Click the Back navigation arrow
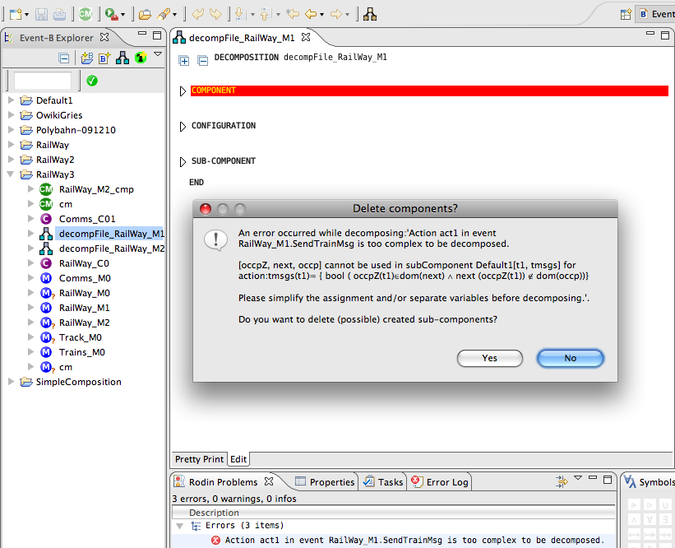The image size is (675, 548). tap(311, 14)
